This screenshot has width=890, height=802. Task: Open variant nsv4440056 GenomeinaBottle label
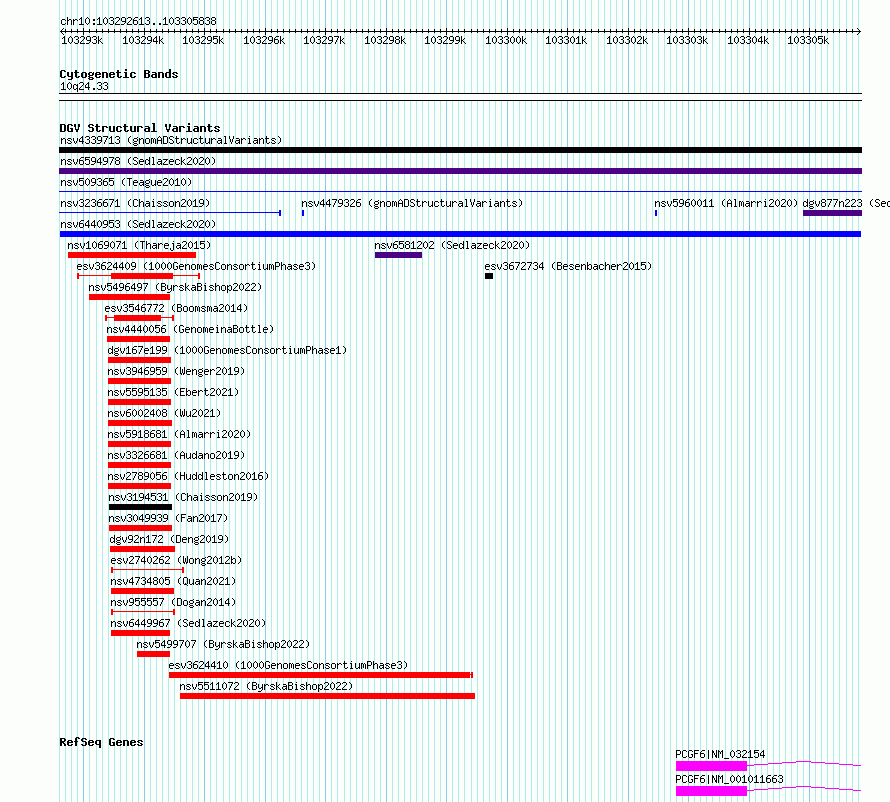(190, 329)
